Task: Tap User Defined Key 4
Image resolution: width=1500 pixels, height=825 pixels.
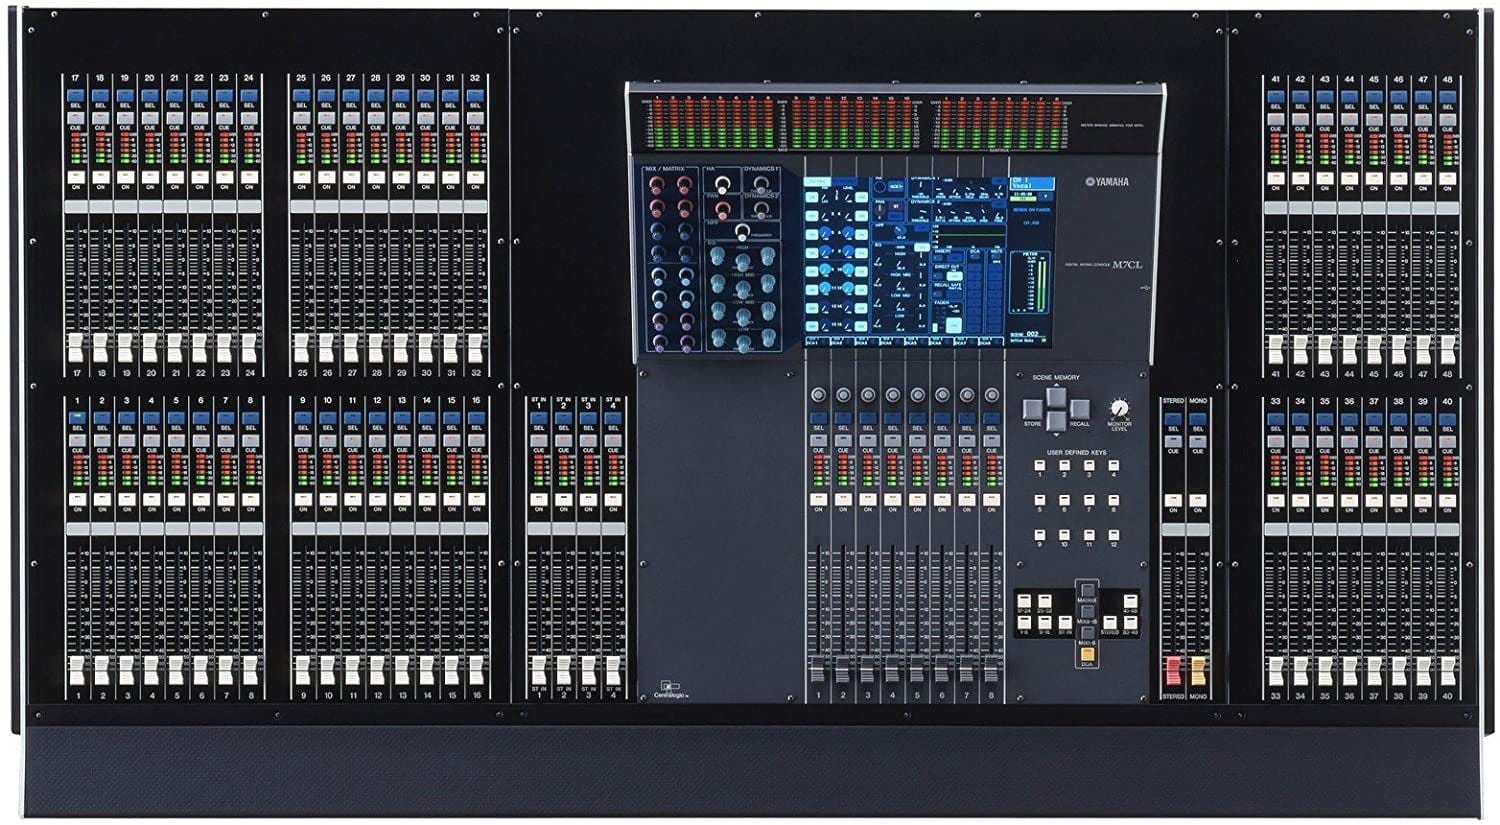Action: (1114, 466)
